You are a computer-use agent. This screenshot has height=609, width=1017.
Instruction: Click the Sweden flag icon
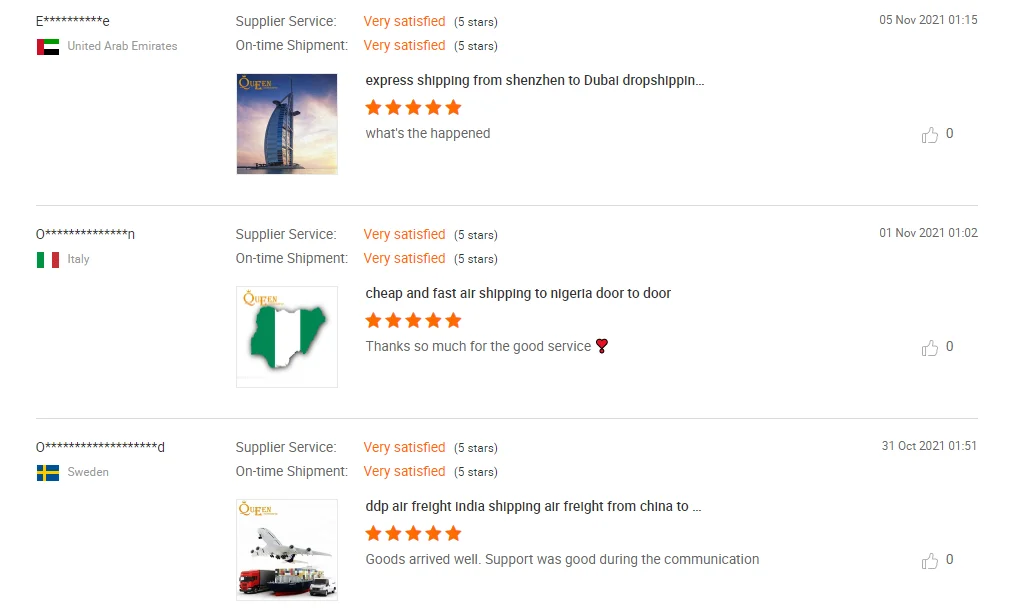pos(48,472)
